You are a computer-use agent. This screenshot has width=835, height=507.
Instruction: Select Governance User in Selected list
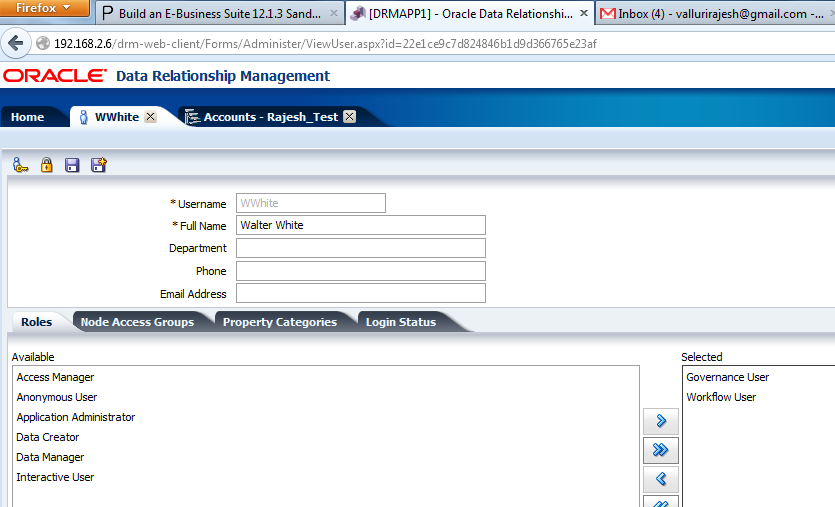click(x=727, y=377)
